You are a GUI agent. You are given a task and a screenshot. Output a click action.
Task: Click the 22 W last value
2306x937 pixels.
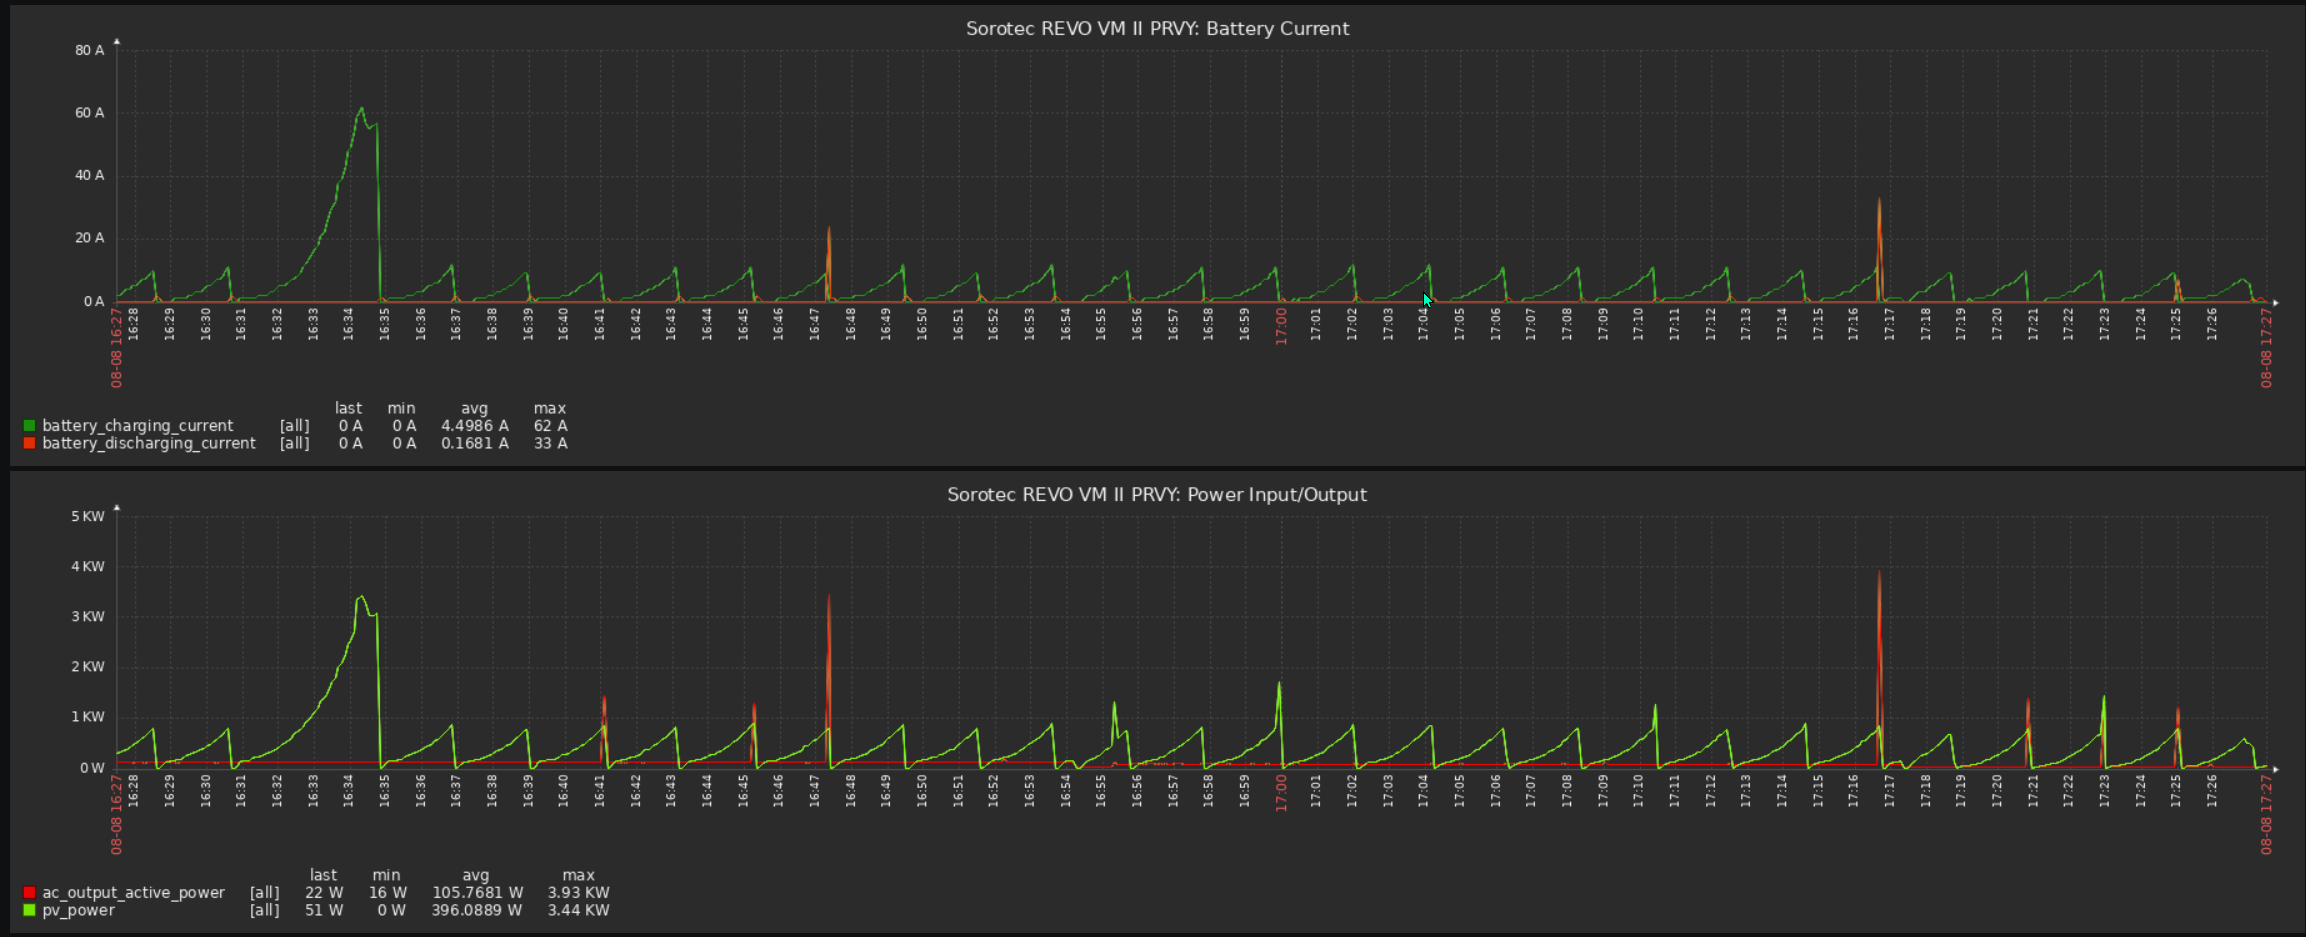coord(324,893)
